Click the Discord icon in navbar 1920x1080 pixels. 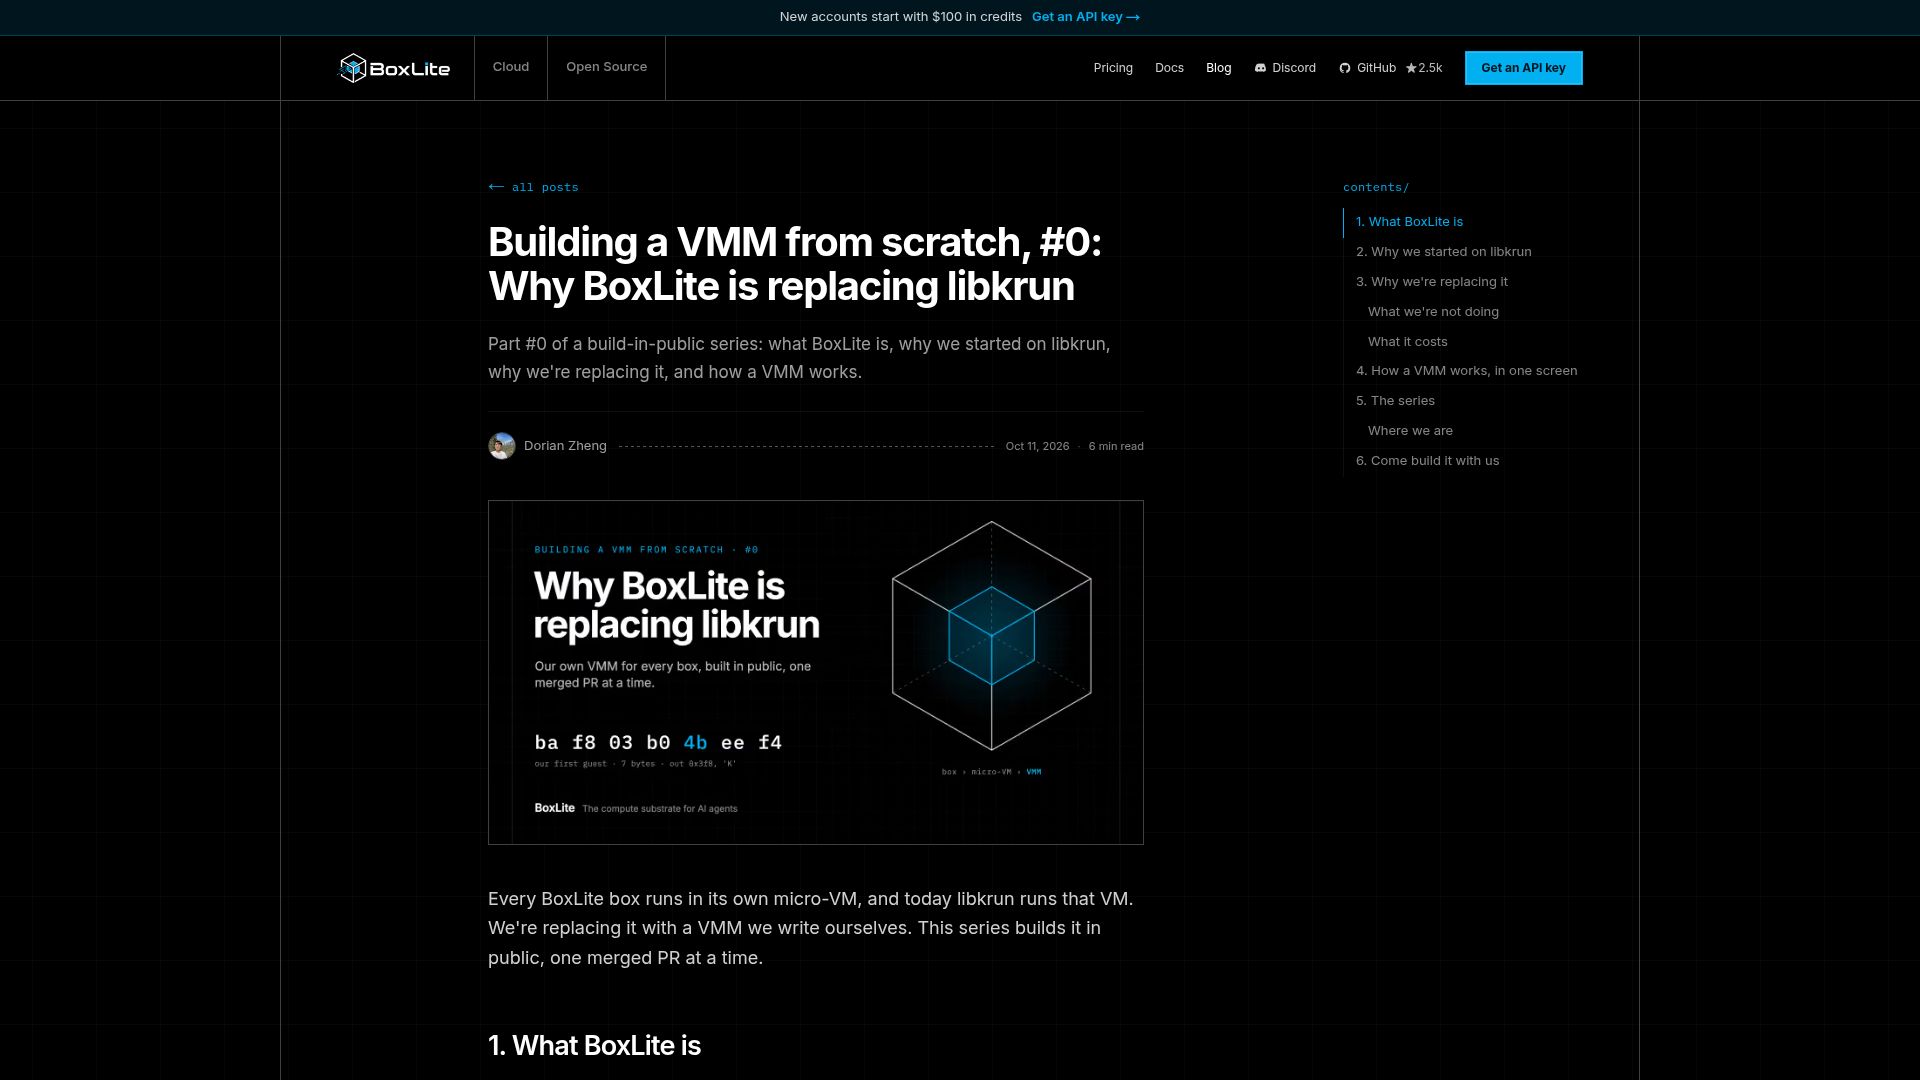pyautogui.click(x=1260, y=68)
